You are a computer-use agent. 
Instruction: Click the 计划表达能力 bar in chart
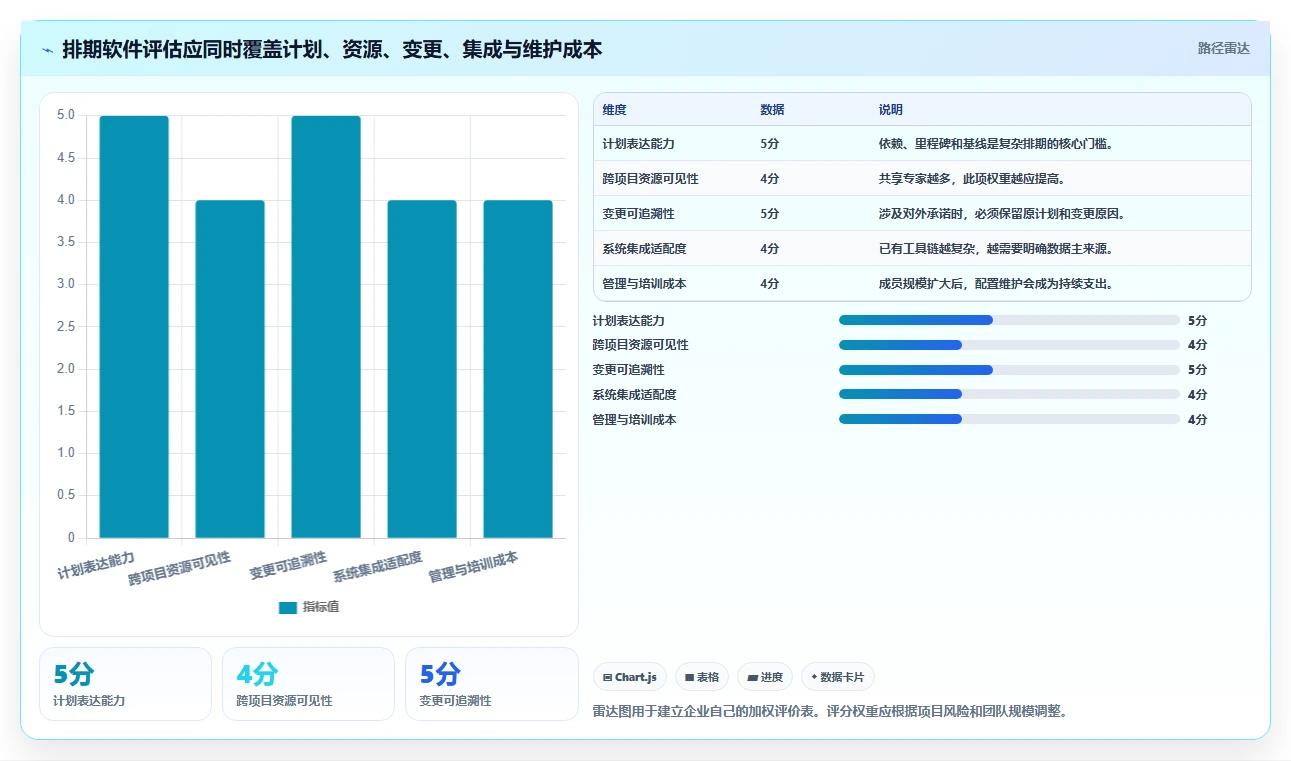[x=134, y=327]
